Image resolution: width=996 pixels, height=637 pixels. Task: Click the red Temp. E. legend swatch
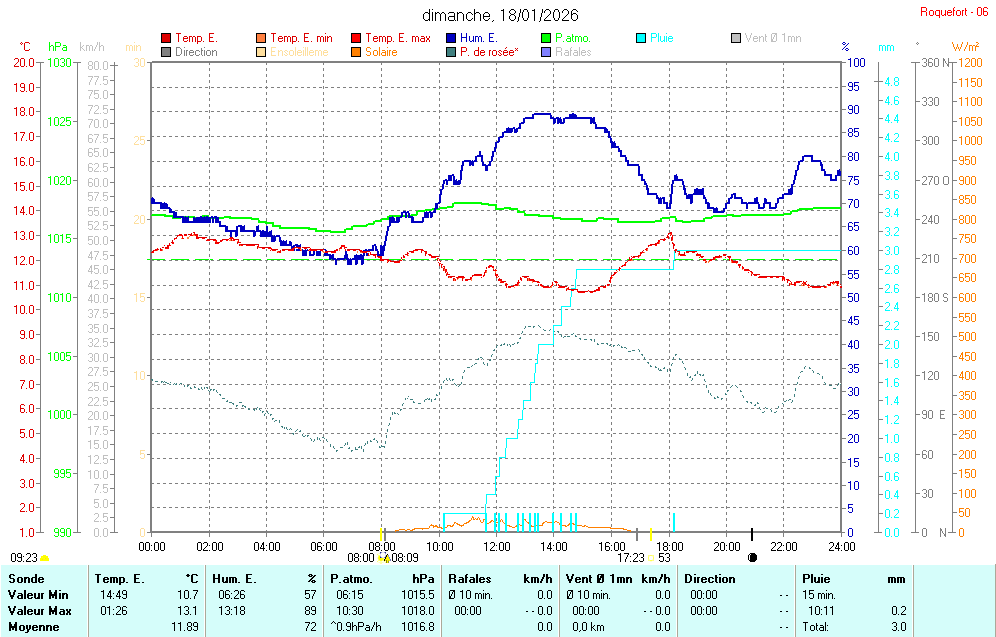click(166, 38)
